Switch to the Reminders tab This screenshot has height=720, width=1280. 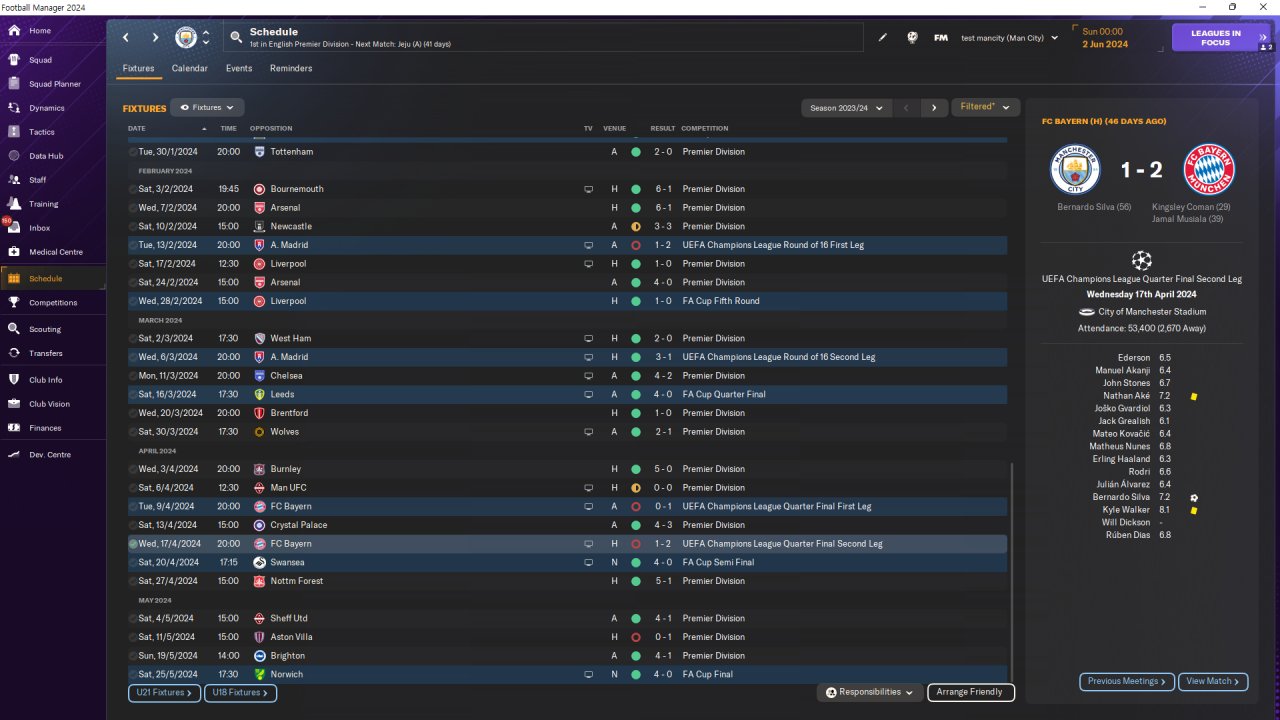tap(291, 69)
